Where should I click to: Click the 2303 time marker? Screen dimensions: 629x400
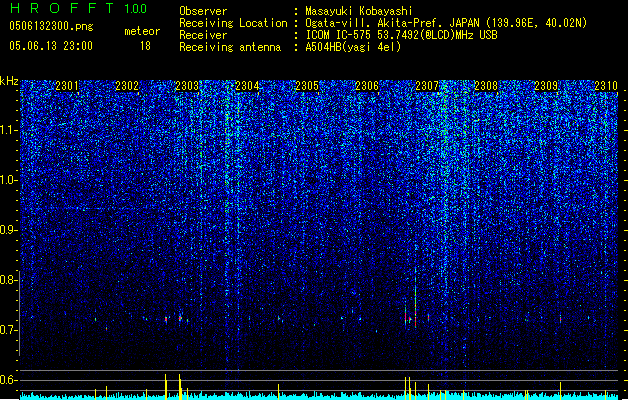click(x=187, y=86)
